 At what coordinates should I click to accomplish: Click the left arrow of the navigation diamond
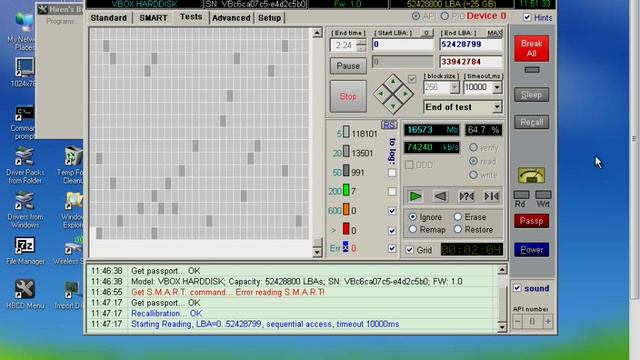[380, 94]
